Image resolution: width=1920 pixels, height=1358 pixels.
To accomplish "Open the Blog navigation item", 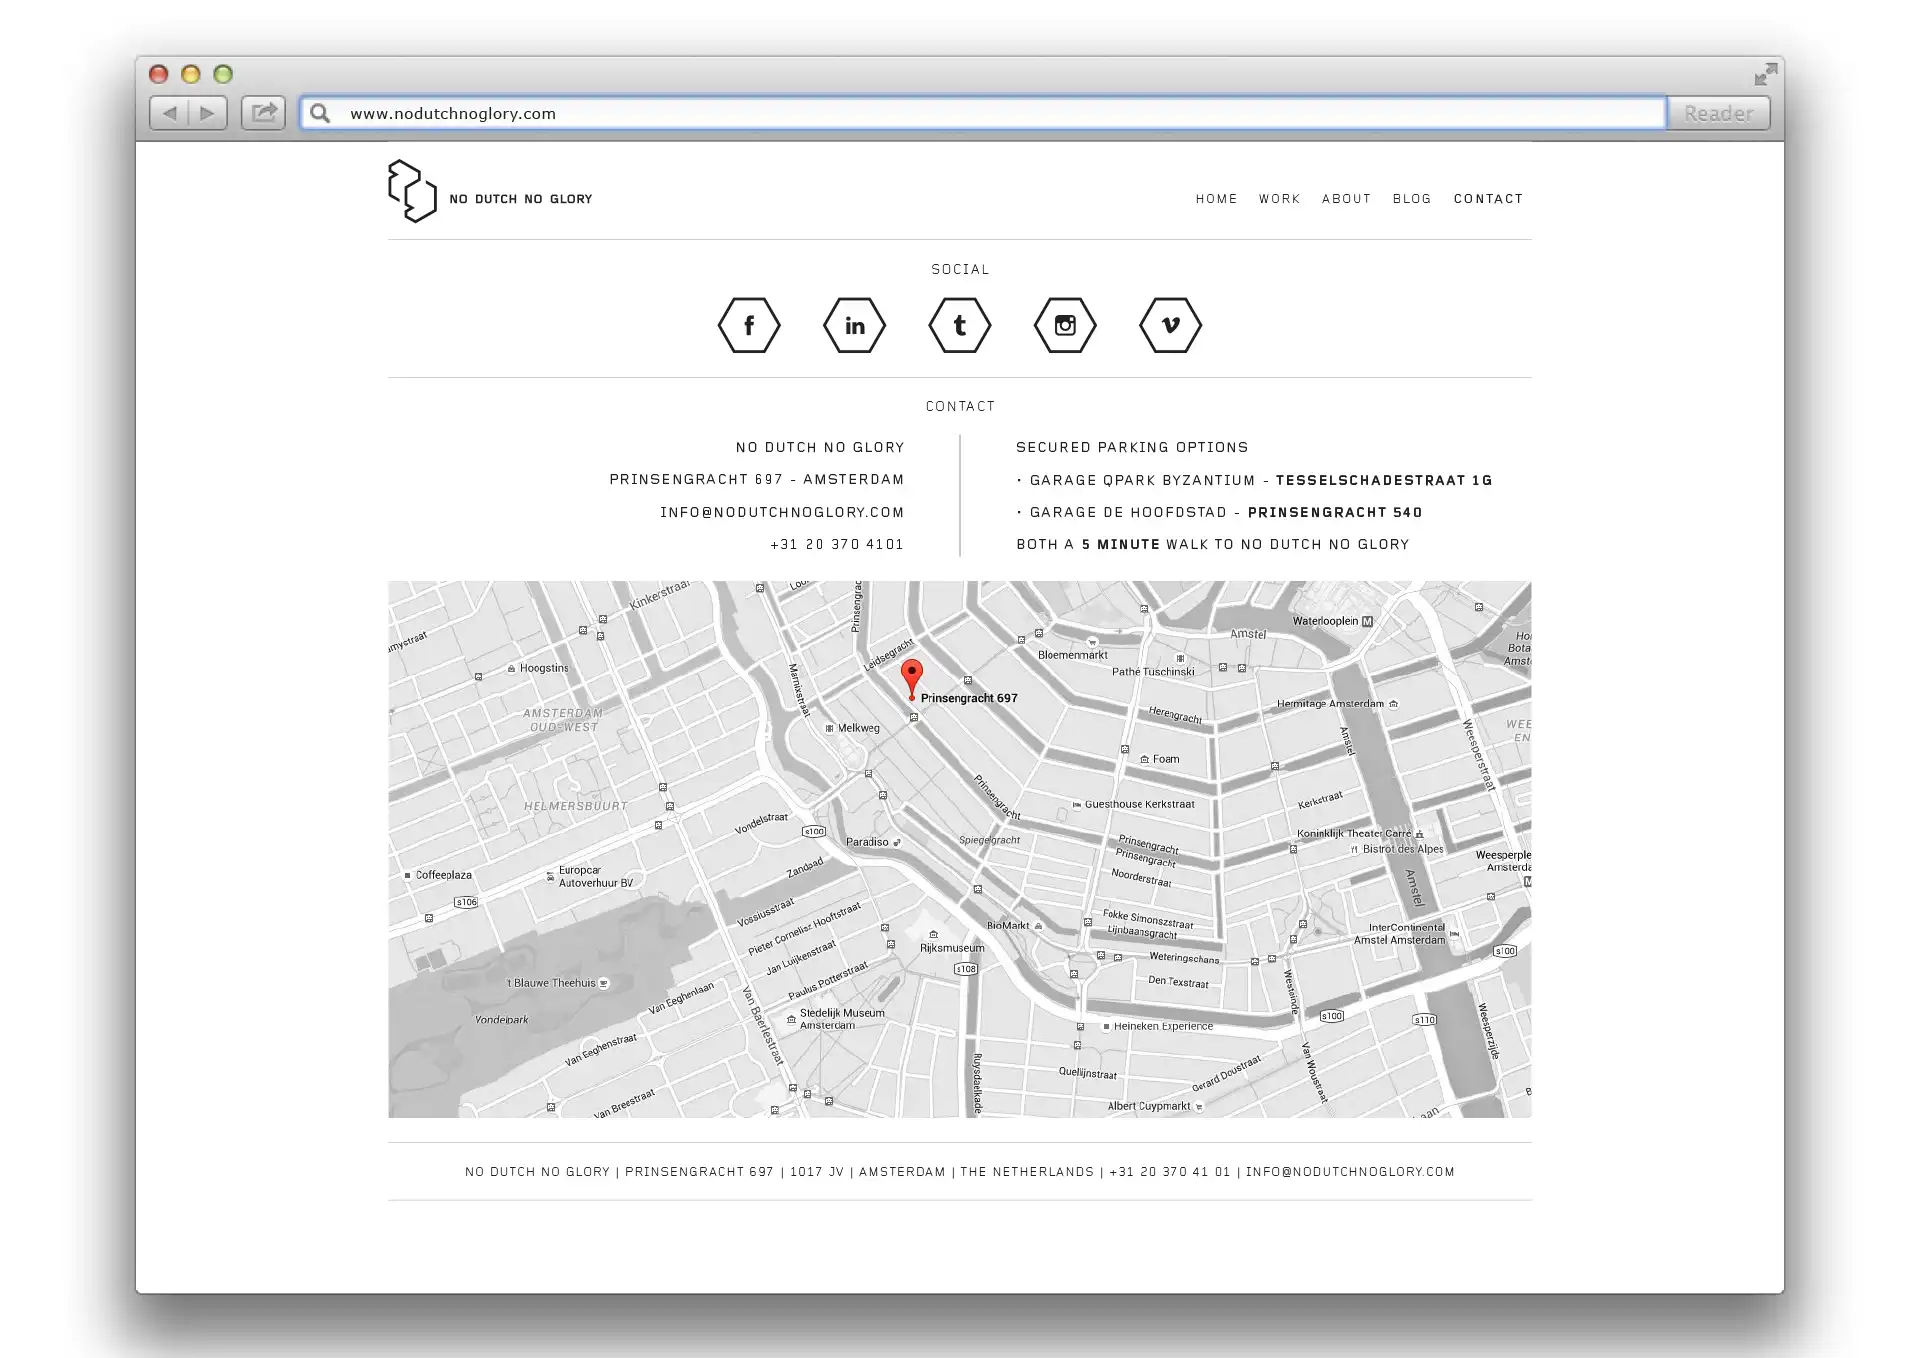I will [1411, 199].
